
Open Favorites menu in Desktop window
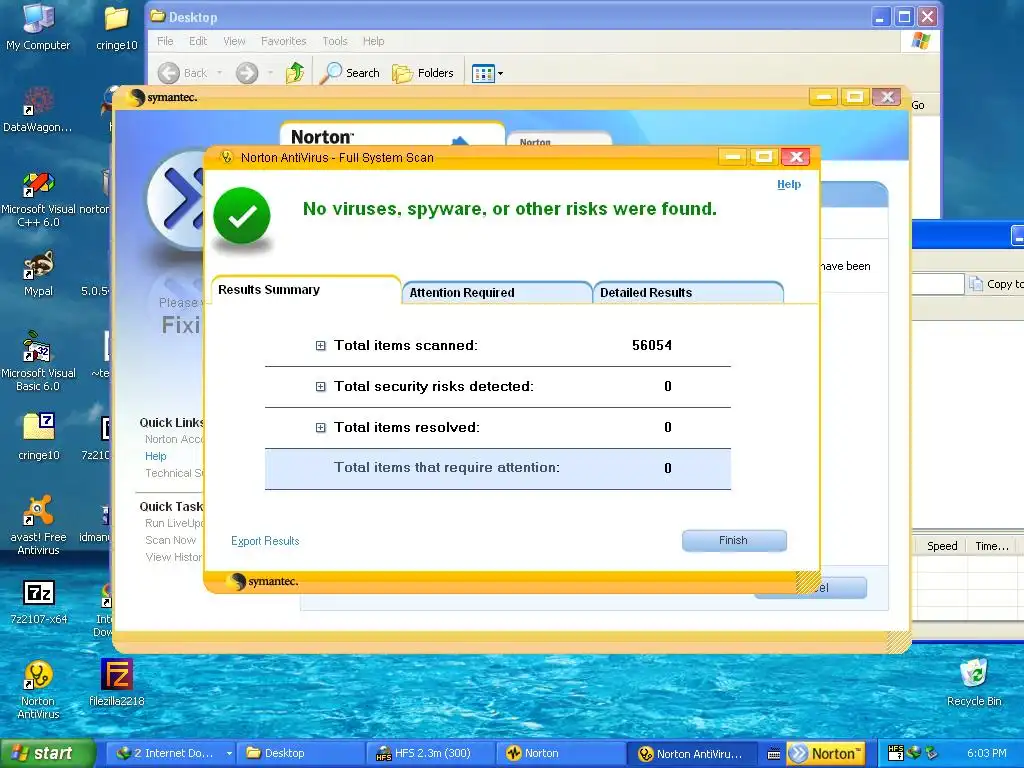(x=283, y=41)
